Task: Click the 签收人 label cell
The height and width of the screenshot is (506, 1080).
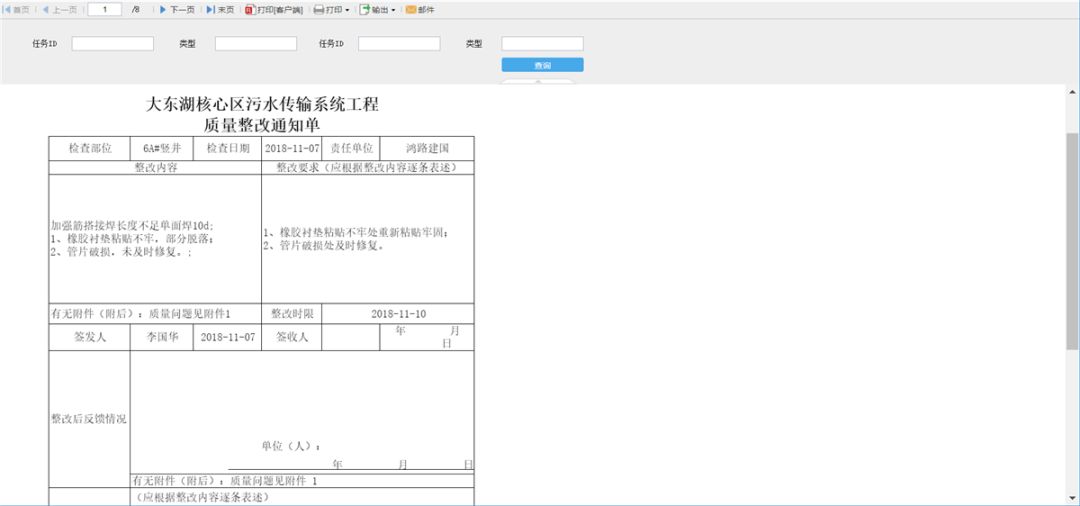Action: coord(292,337)
